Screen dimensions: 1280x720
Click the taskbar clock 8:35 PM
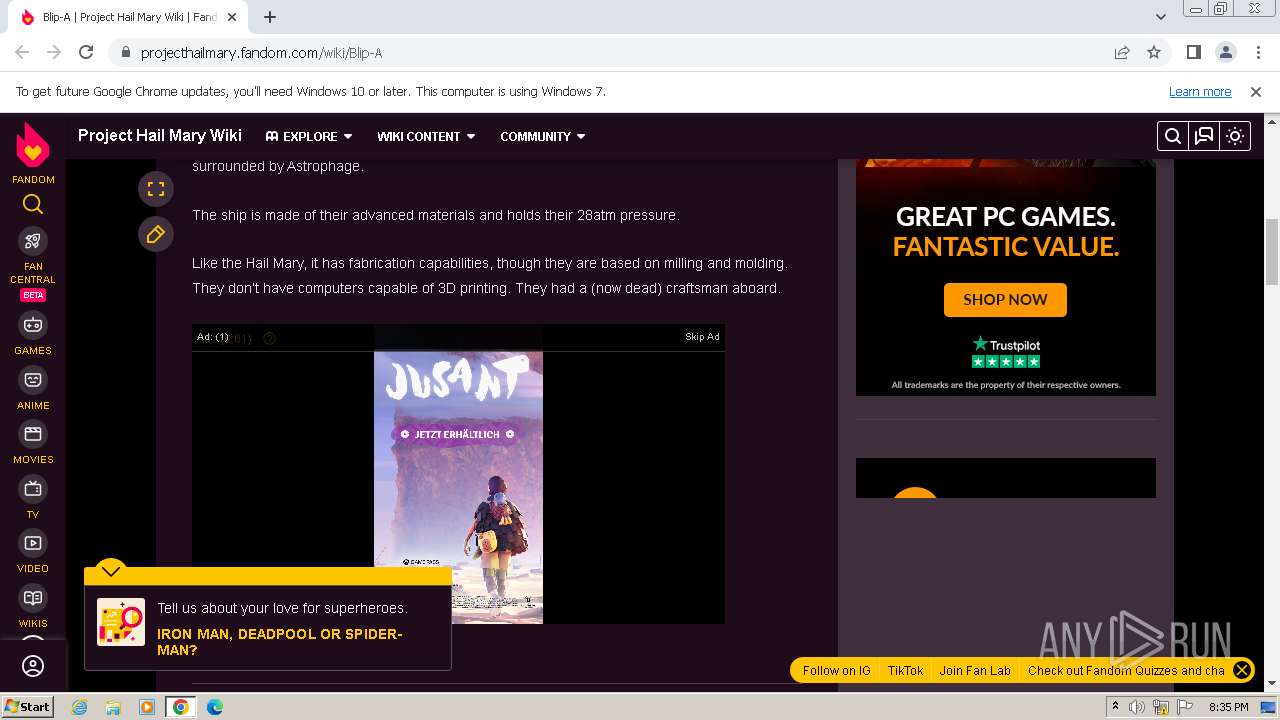pos(1228,707)
